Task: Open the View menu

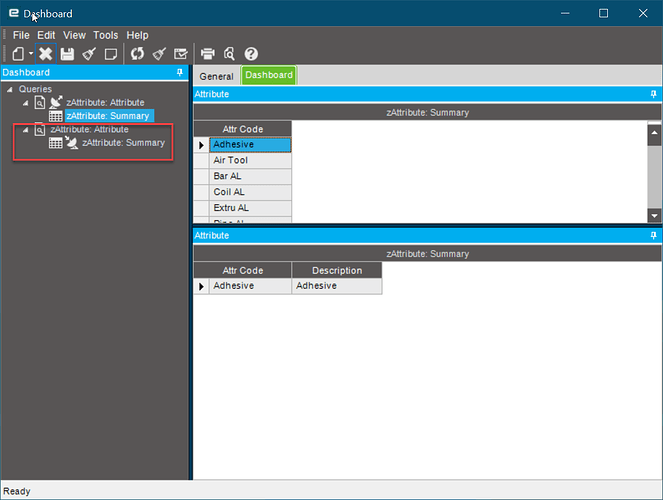Action: (x=74, y=35)
